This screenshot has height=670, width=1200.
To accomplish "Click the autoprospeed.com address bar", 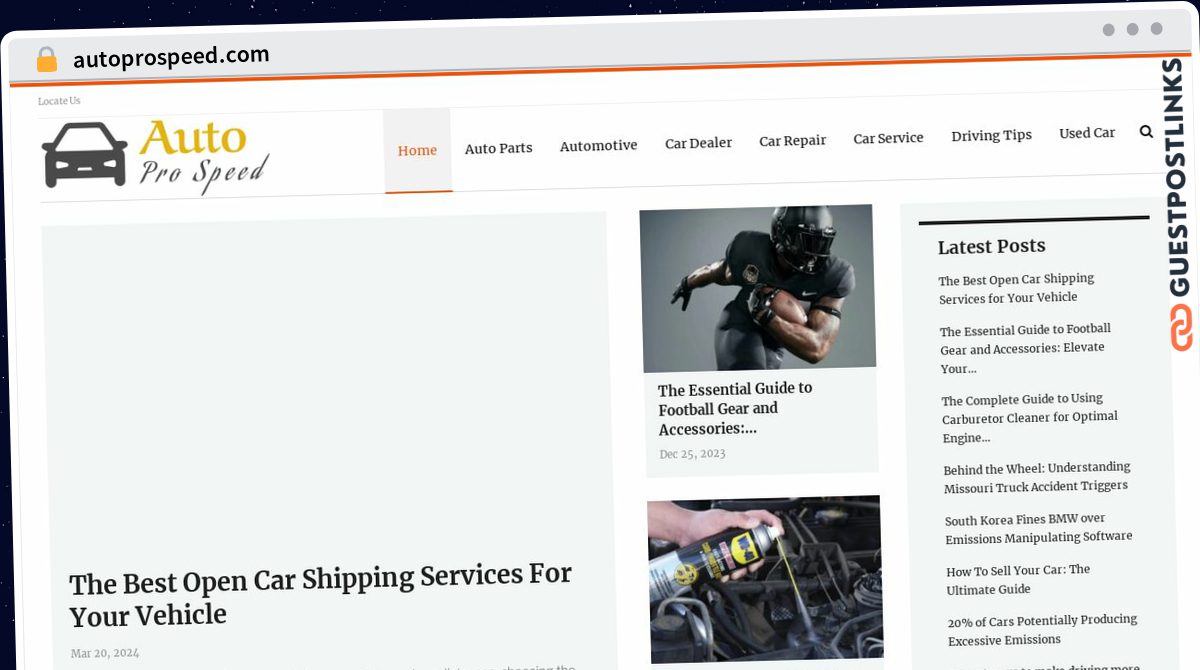I will (171, 57).
